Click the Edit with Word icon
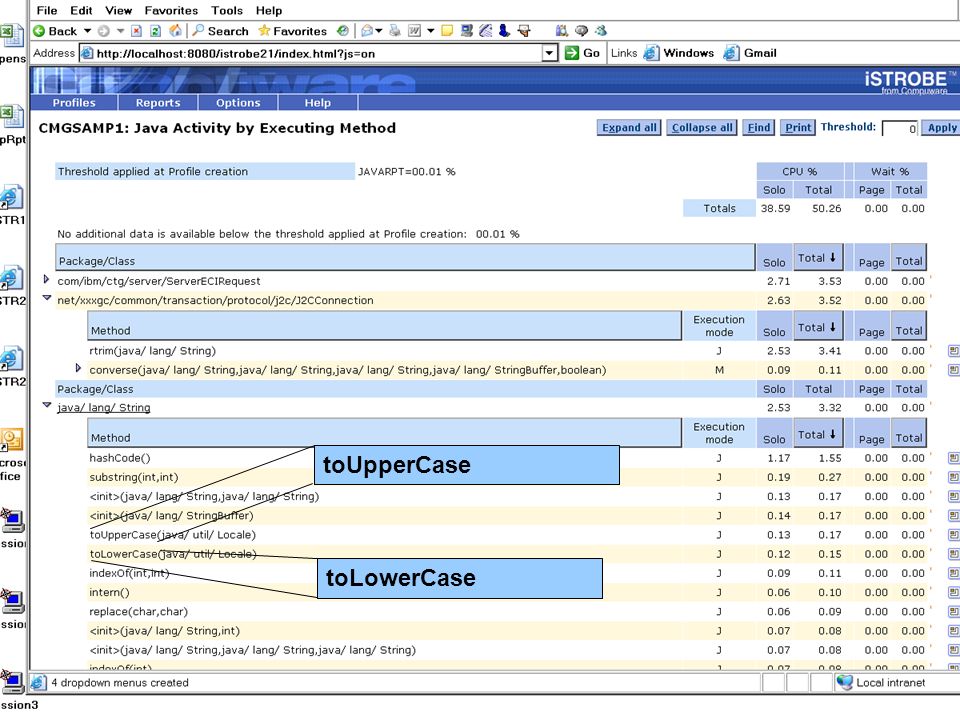 [414, 31]
